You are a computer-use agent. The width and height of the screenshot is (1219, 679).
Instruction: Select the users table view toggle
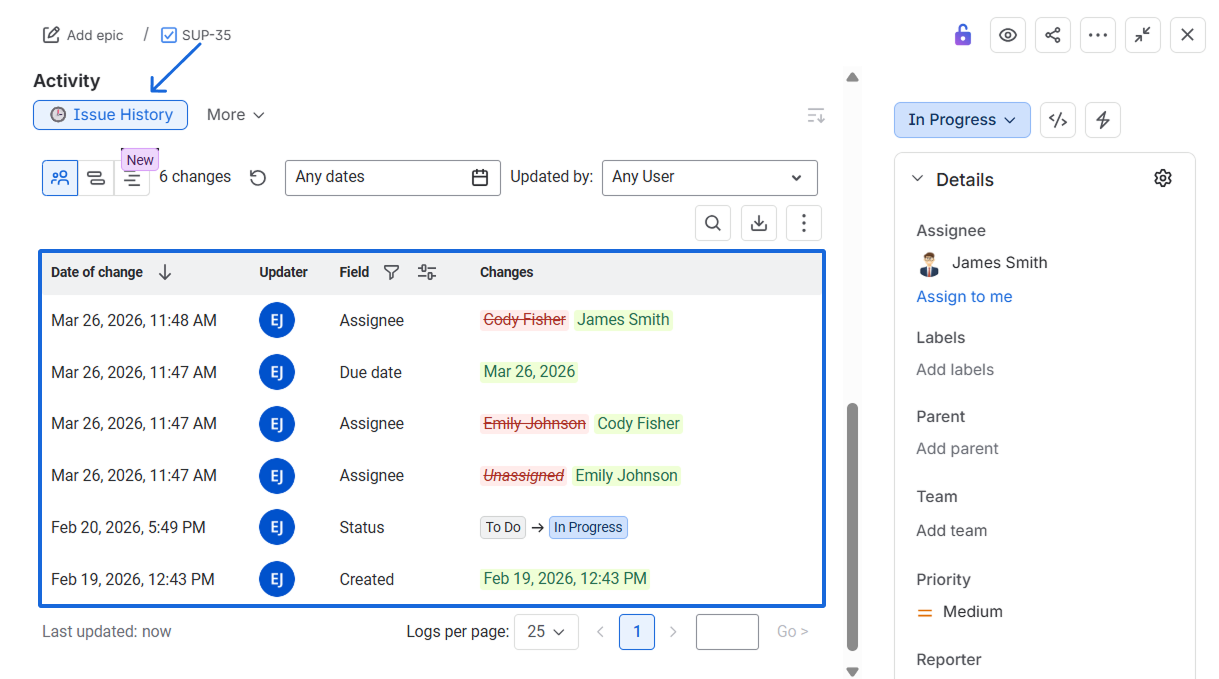tap(60, 178)
